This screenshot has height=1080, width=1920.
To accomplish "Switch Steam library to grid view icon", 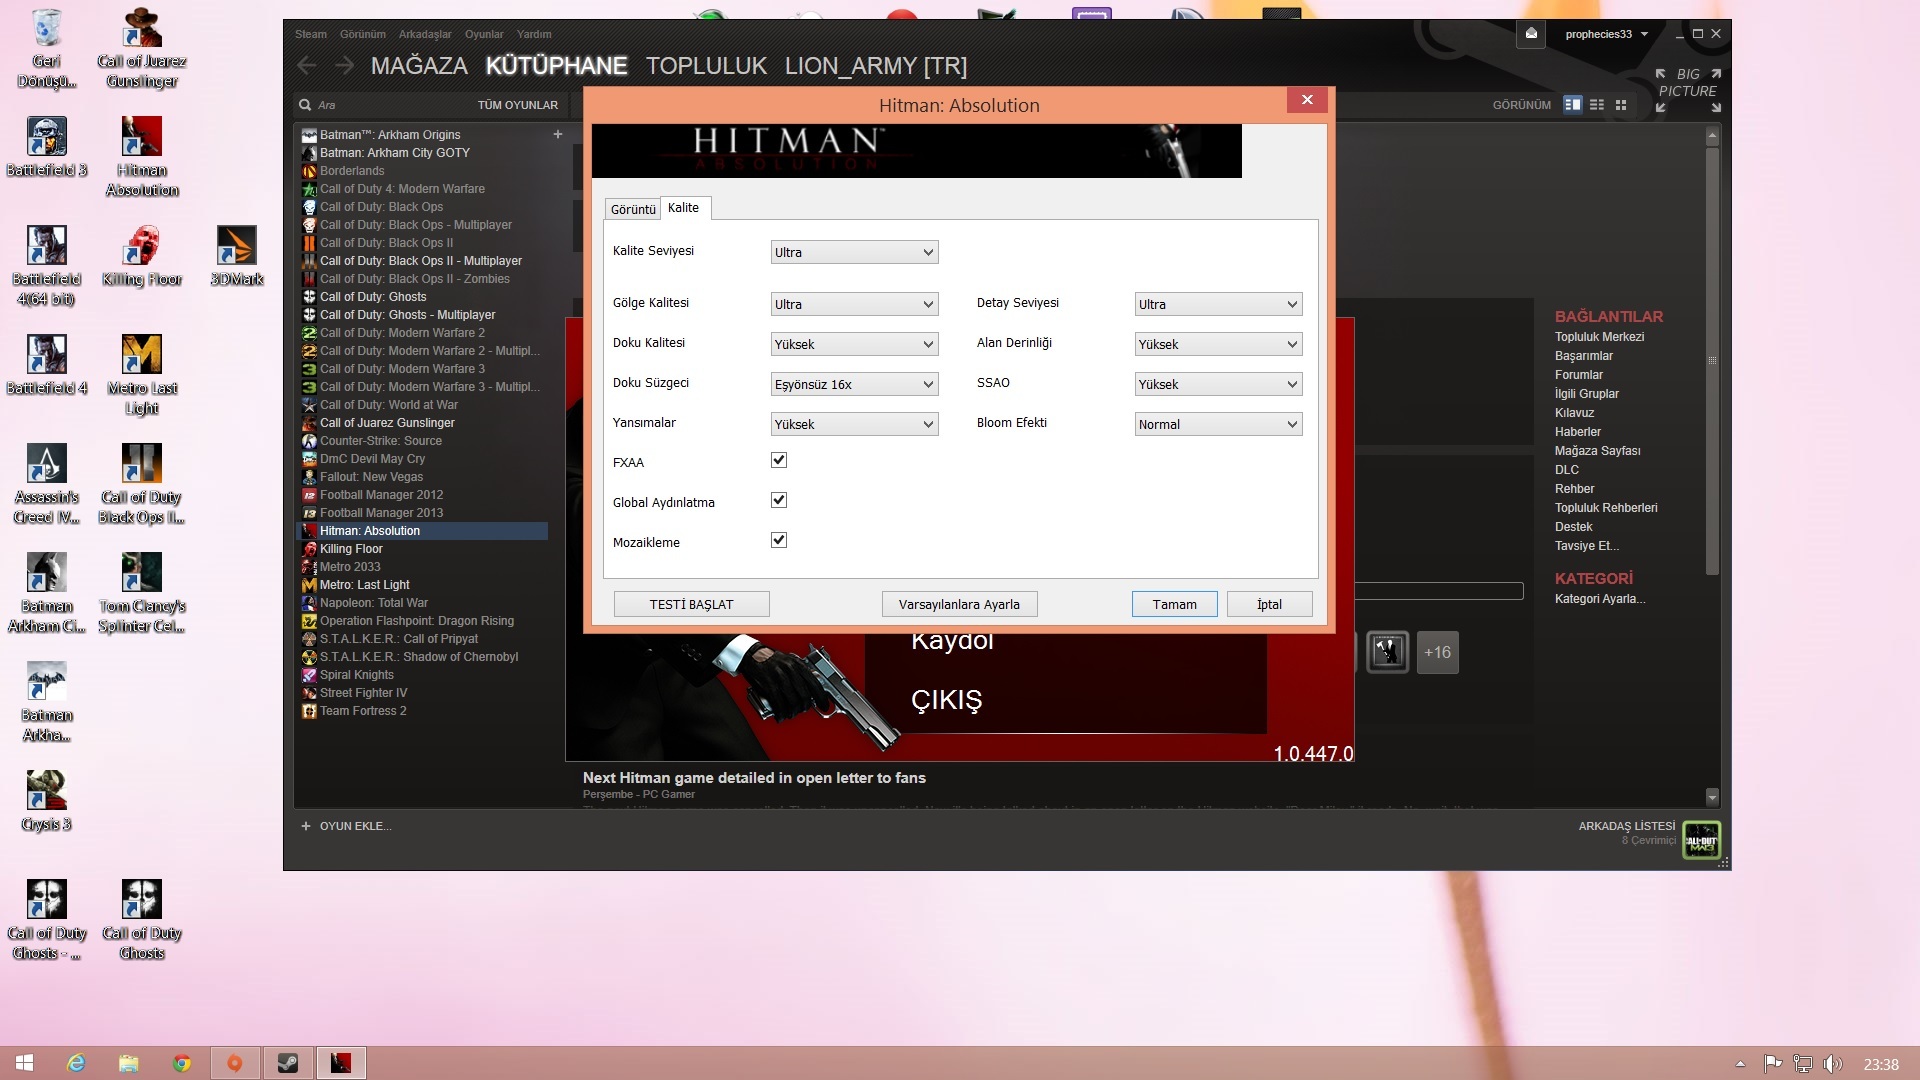I will (1621, 105).
